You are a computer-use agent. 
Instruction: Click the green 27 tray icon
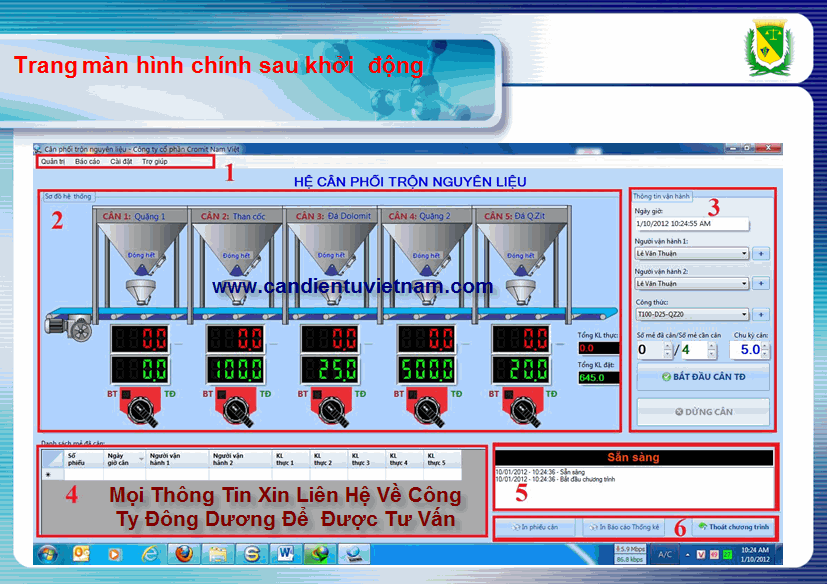click(x=727, y=554)
